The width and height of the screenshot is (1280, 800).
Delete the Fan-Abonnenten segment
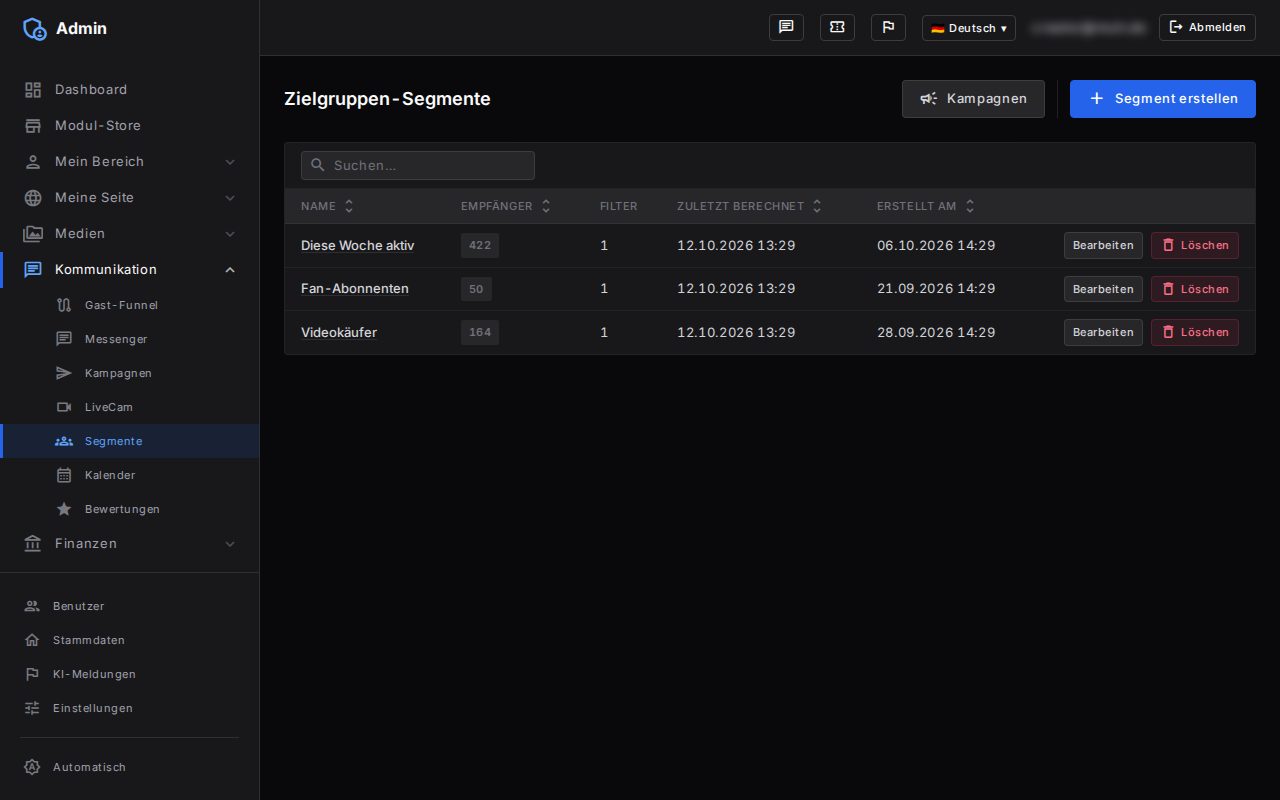1195,289
